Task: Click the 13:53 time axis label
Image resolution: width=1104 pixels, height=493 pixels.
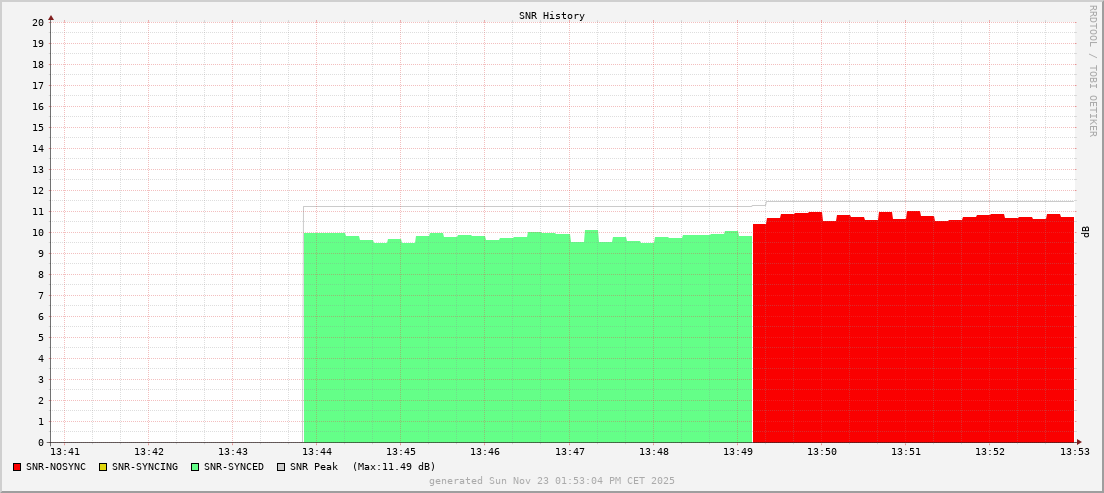Action: point(1075,452)
